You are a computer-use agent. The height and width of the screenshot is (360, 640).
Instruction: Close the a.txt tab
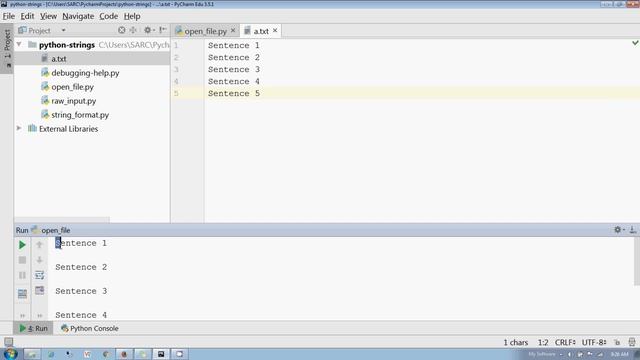[275, 31]
